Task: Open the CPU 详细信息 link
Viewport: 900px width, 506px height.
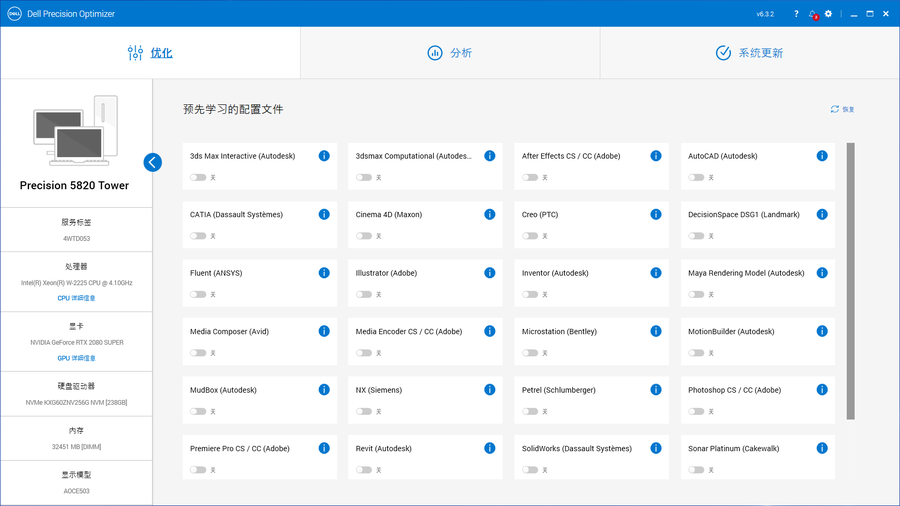Action: coord(76,298)
